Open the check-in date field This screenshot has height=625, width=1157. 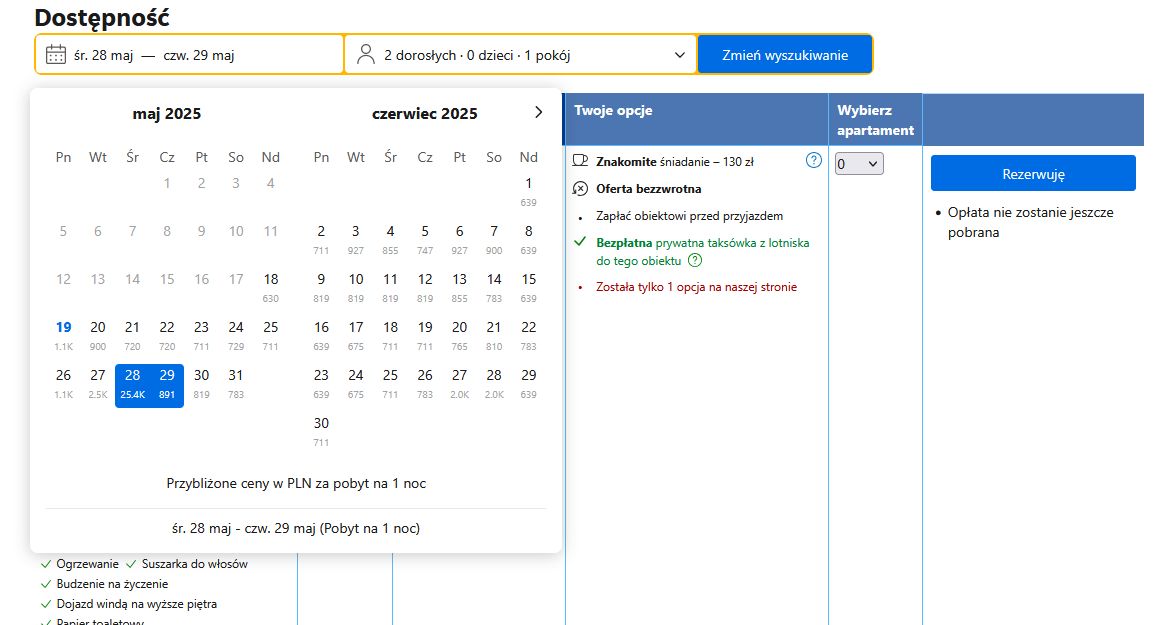tap(104, 55)
